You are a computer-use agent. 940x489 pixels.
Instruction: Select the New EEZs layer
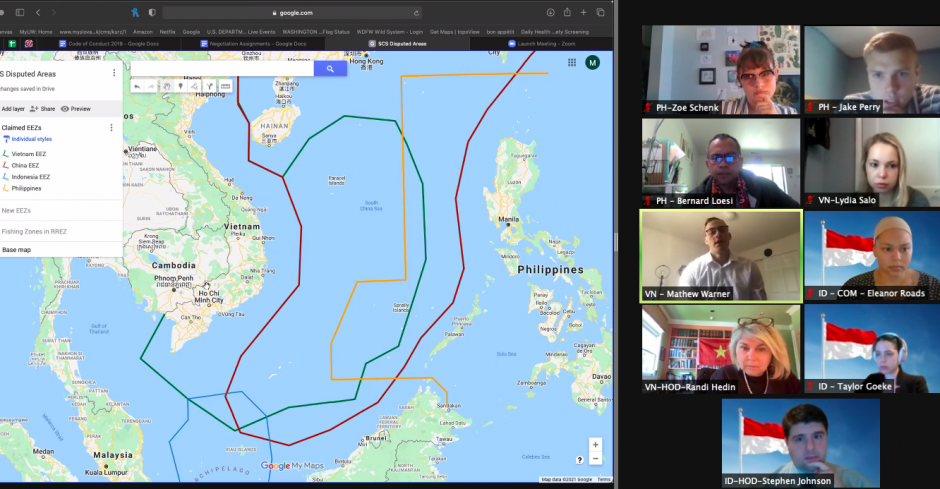pos(16,210)
